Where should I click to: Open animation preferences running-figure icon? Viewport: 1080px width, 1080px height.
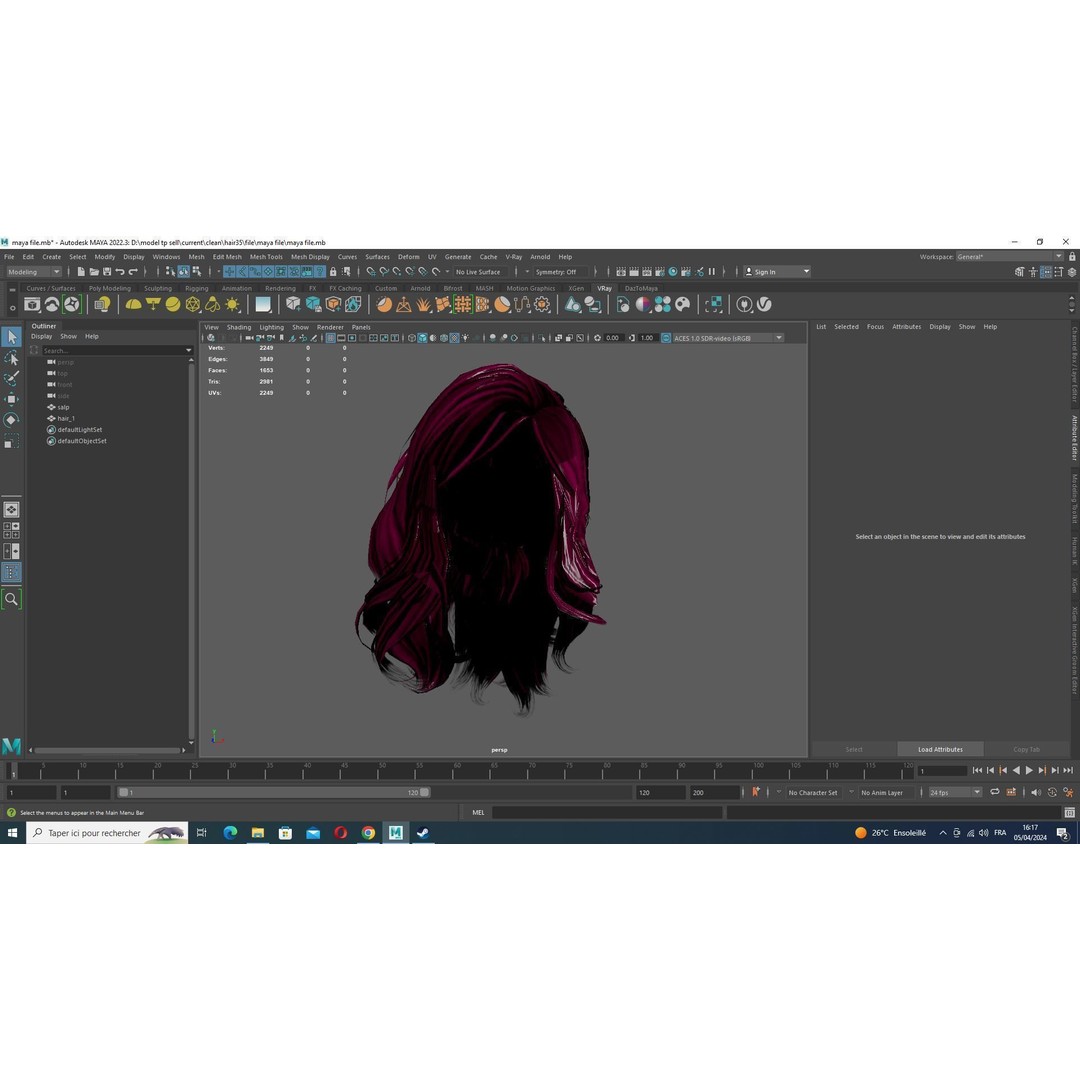click(x=1068, y=792)
